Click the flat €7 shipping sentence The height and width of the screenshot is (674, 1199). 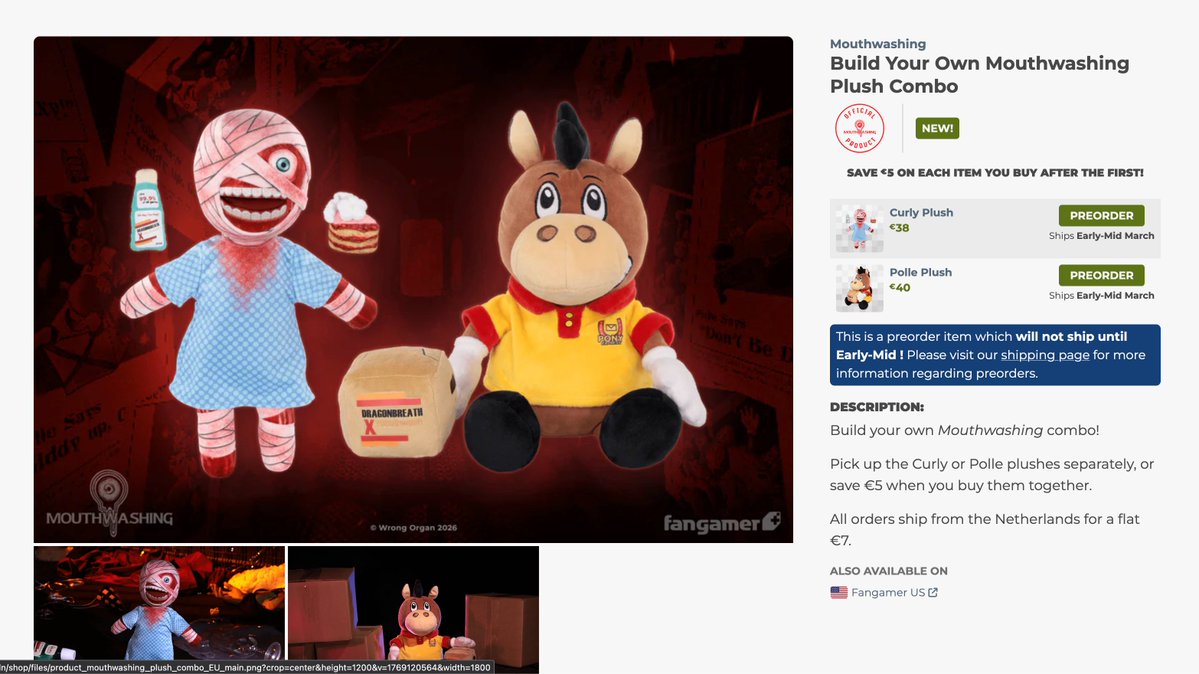(x=985, y=529)
